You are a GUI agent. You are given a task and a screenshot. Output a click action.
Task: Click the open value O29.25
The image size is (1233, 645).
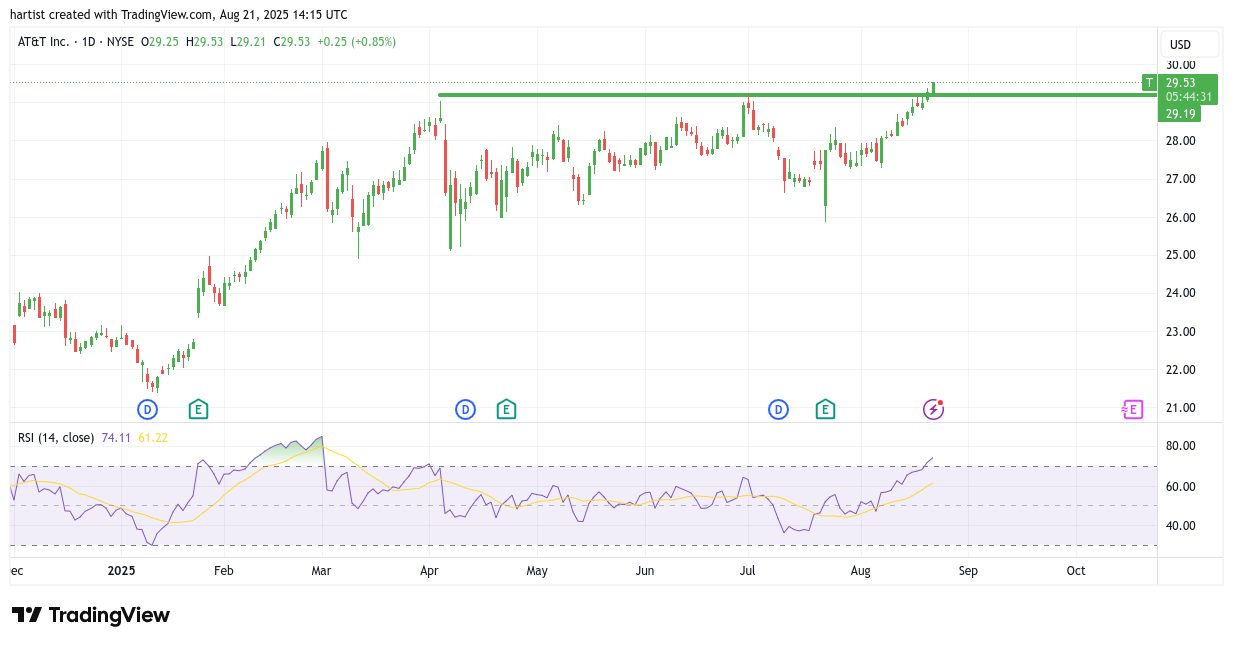[160, 42]
